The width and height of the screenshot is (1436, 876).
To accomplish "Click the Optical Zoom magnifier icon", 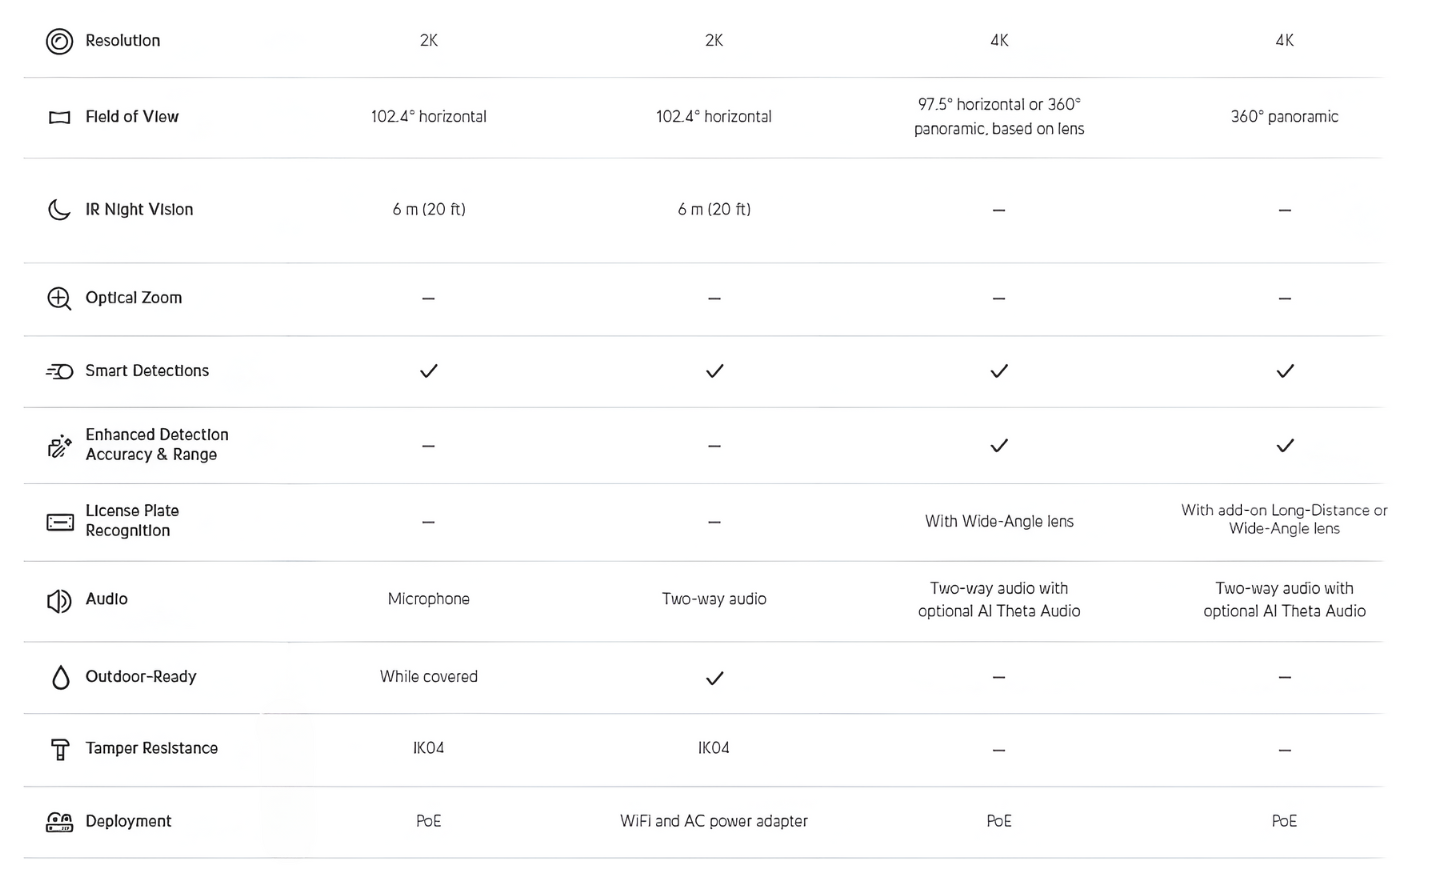I will point(60,298).
